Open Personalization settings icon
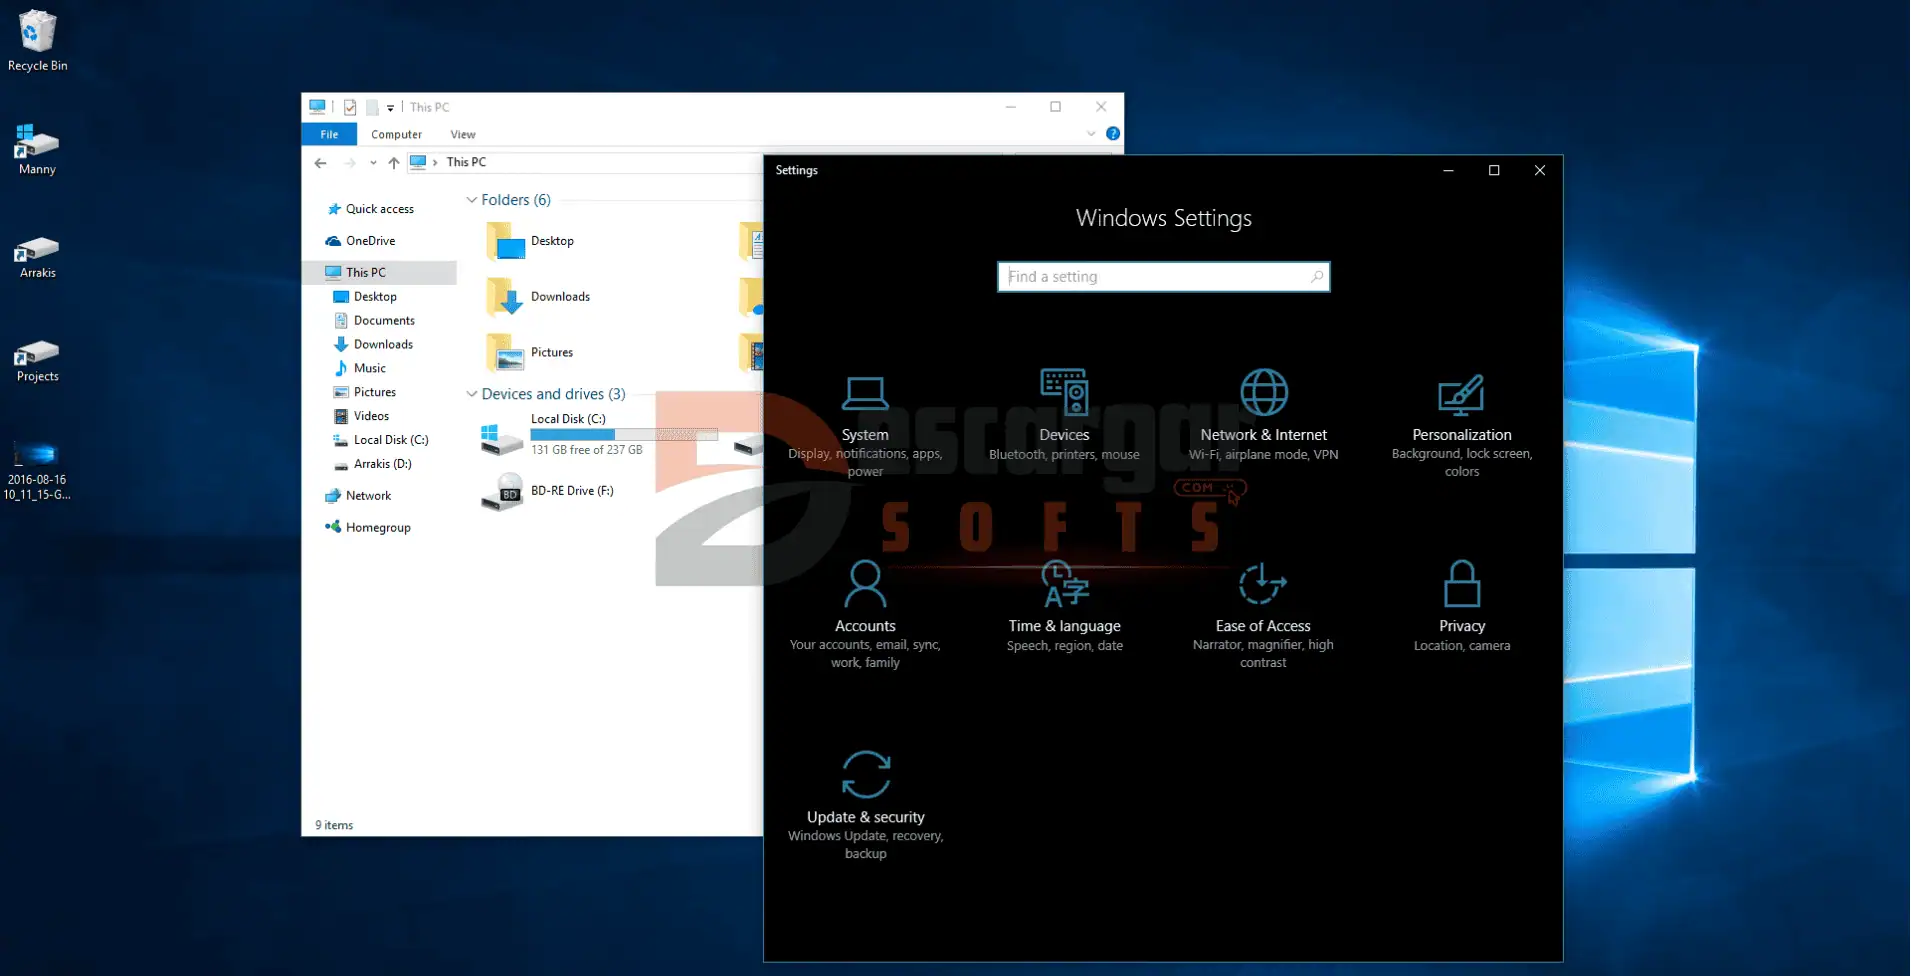Image resolution: width=1911 pixels, height=976 pixels. click(x=1461, y=395)
